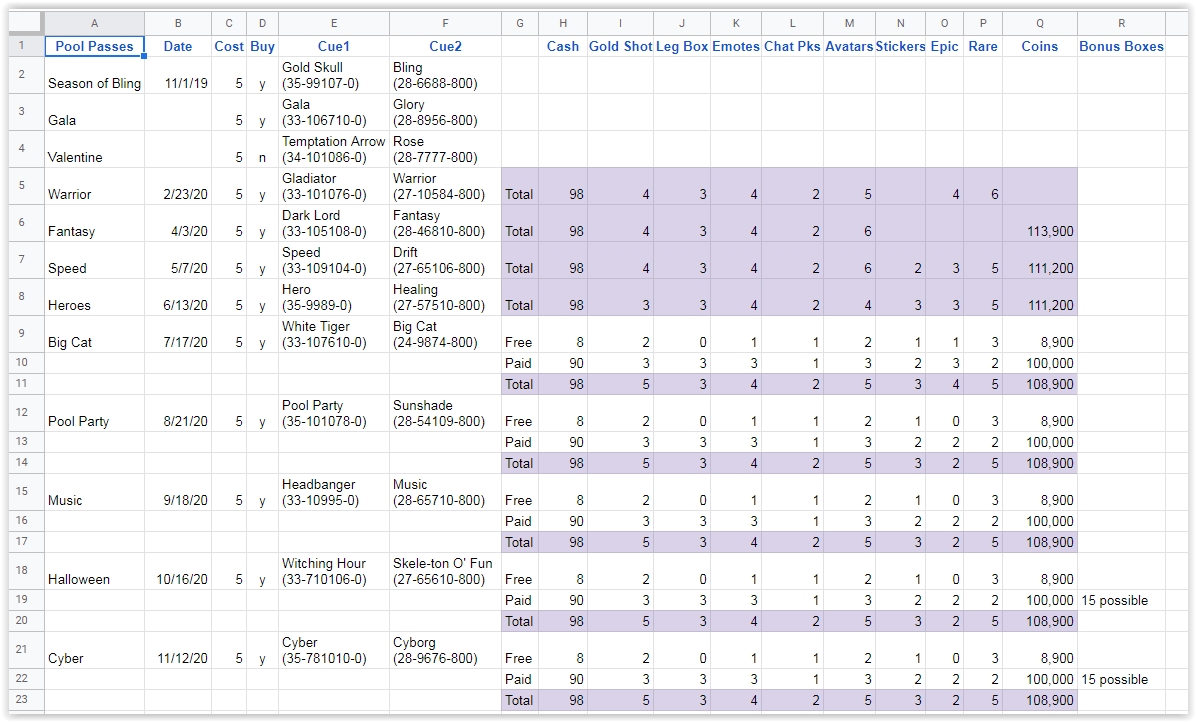
Task: Select the 'Cue2' header cell
Action: (445, 46)
